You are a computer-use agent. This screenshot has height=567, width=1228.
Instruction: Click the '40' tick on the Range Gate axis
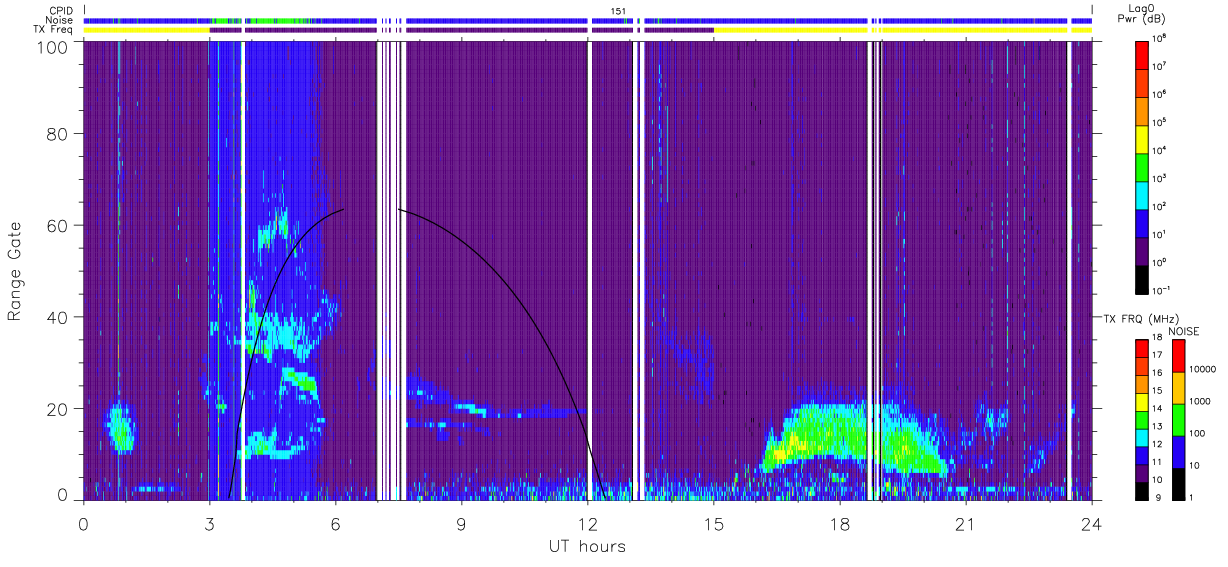click(57, 317)
